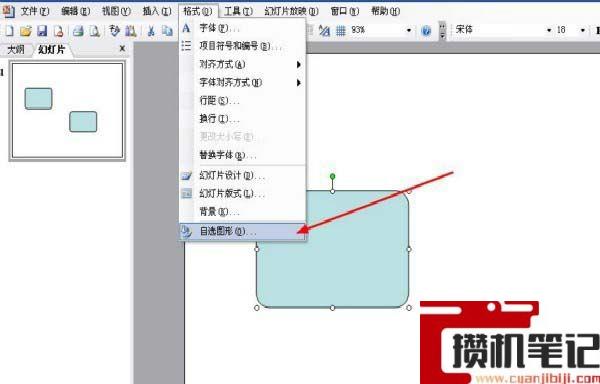Open the 幻灯片放映(D) menu
The width and height of the screenshot is (600, 384).
[x=292, y=11]
